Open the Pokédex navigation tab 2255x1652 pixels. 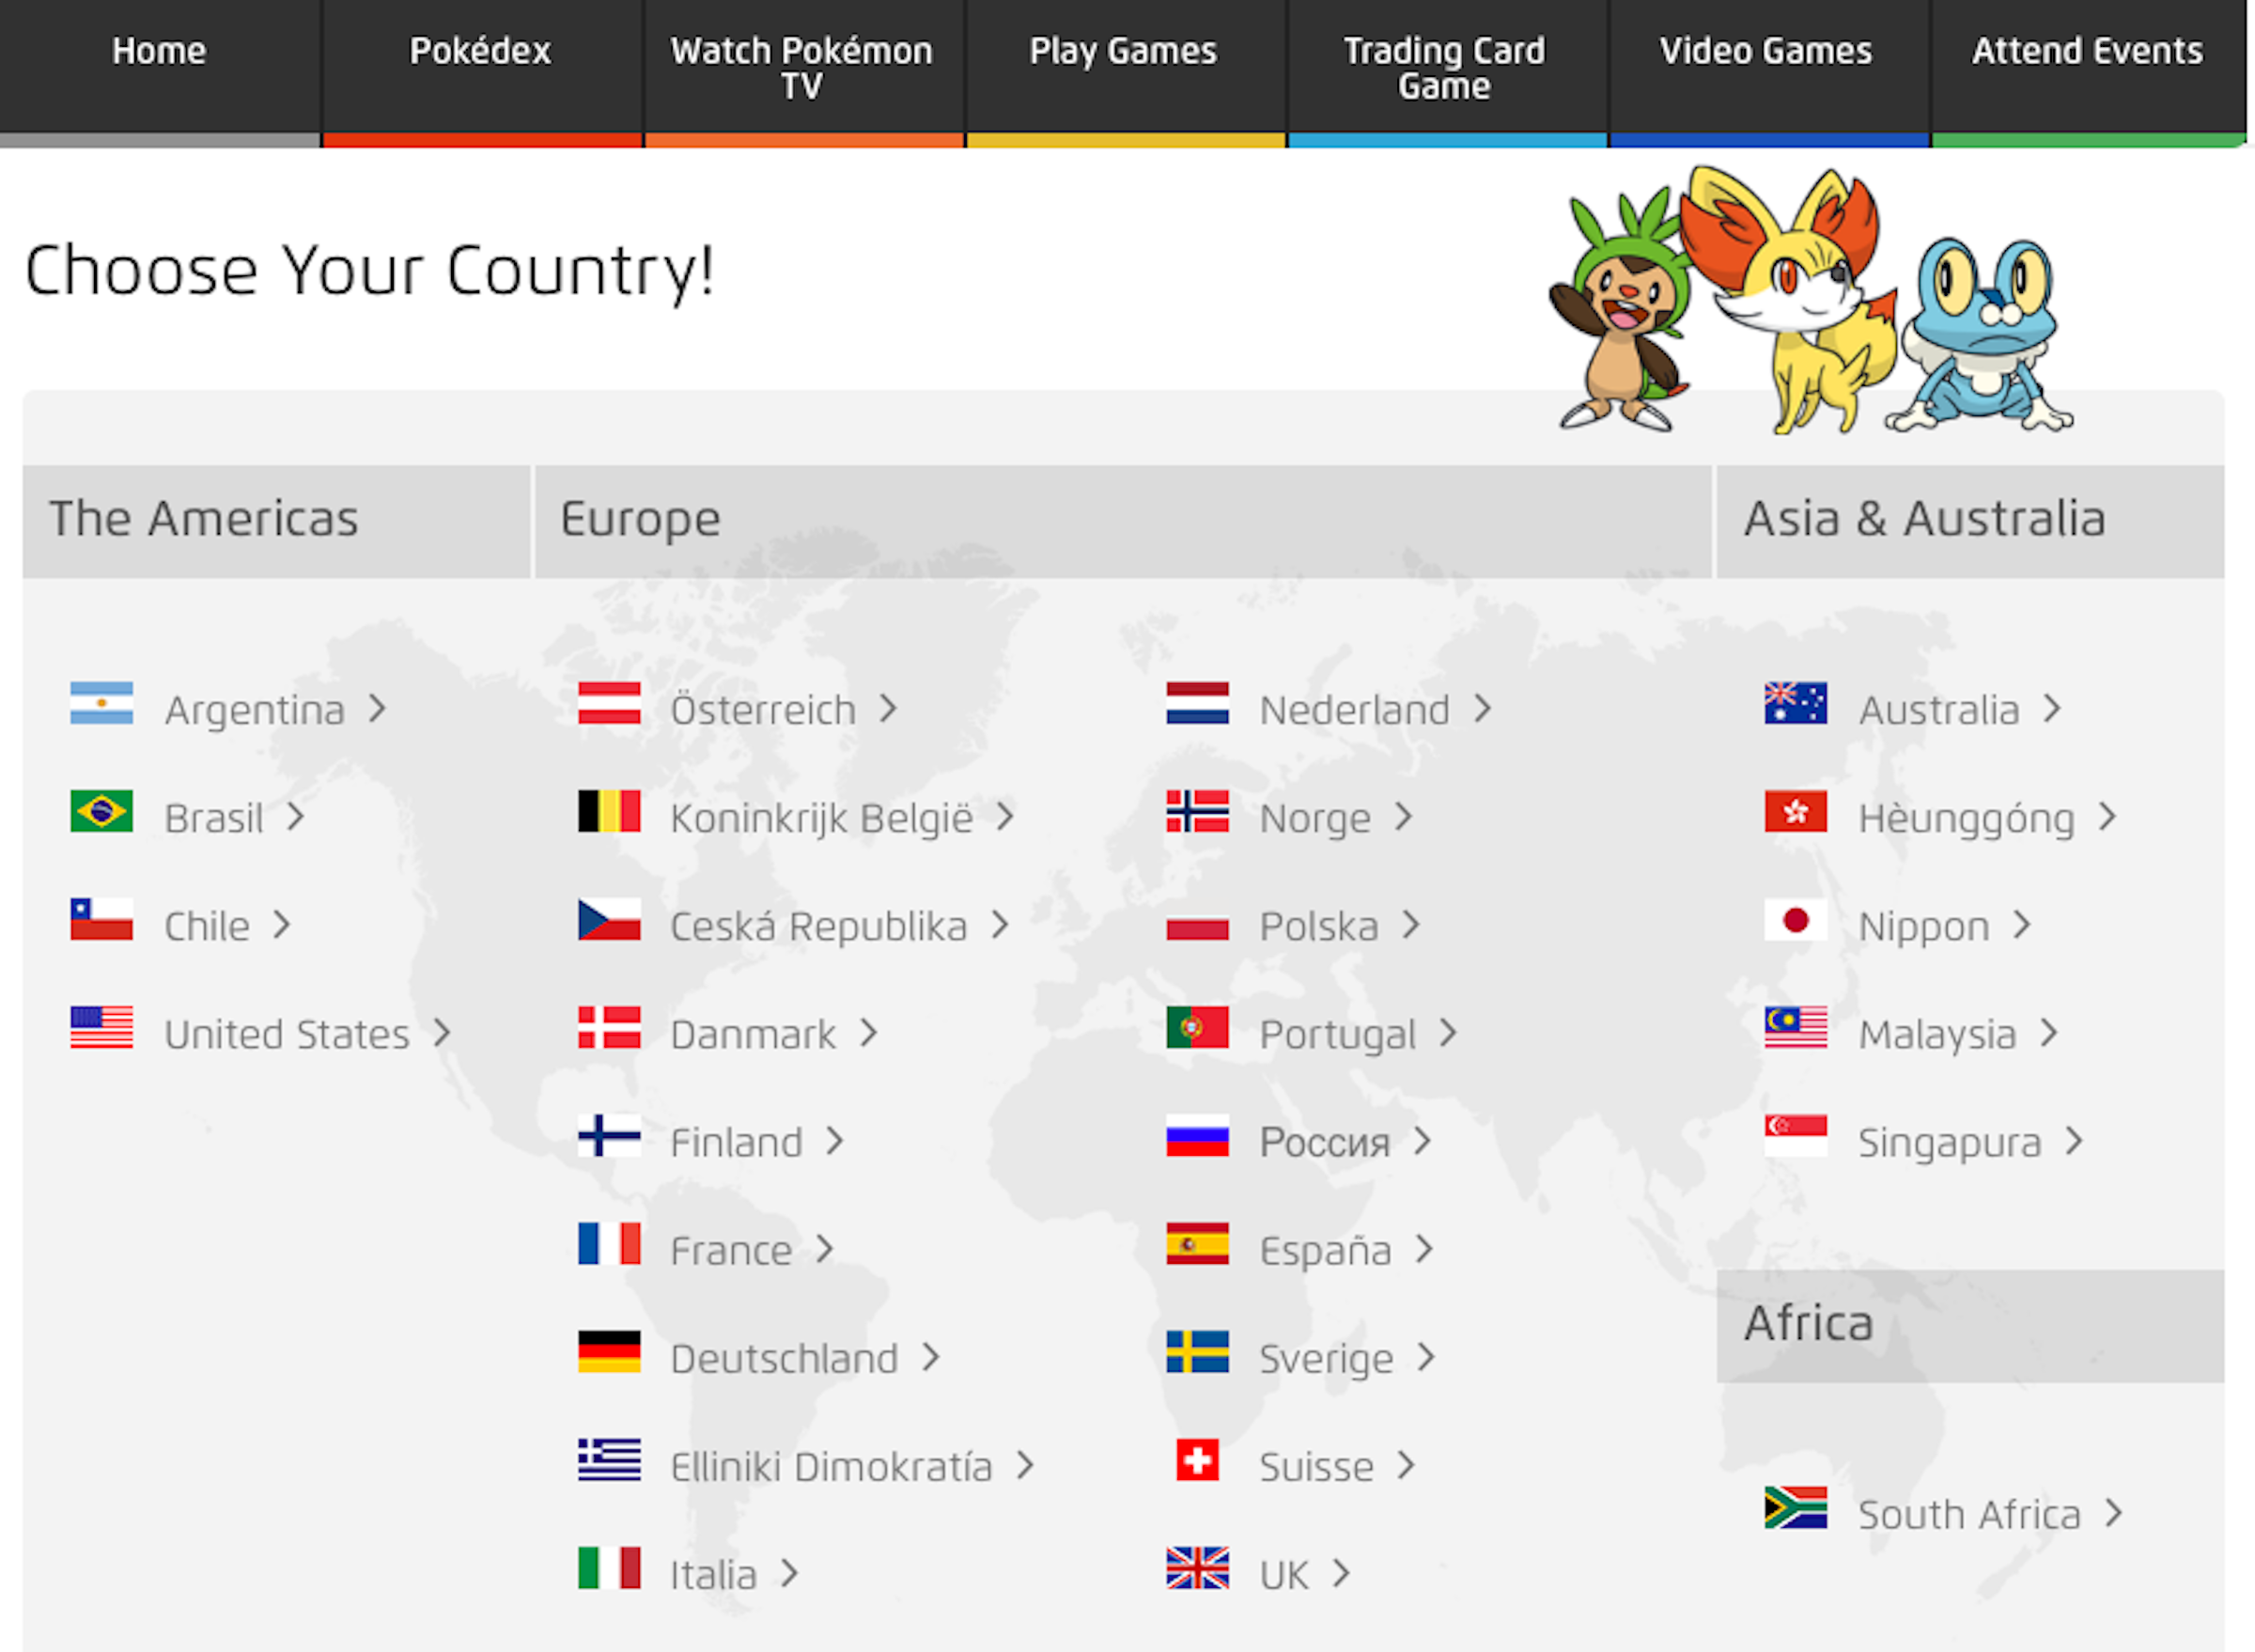click(481, 73)
